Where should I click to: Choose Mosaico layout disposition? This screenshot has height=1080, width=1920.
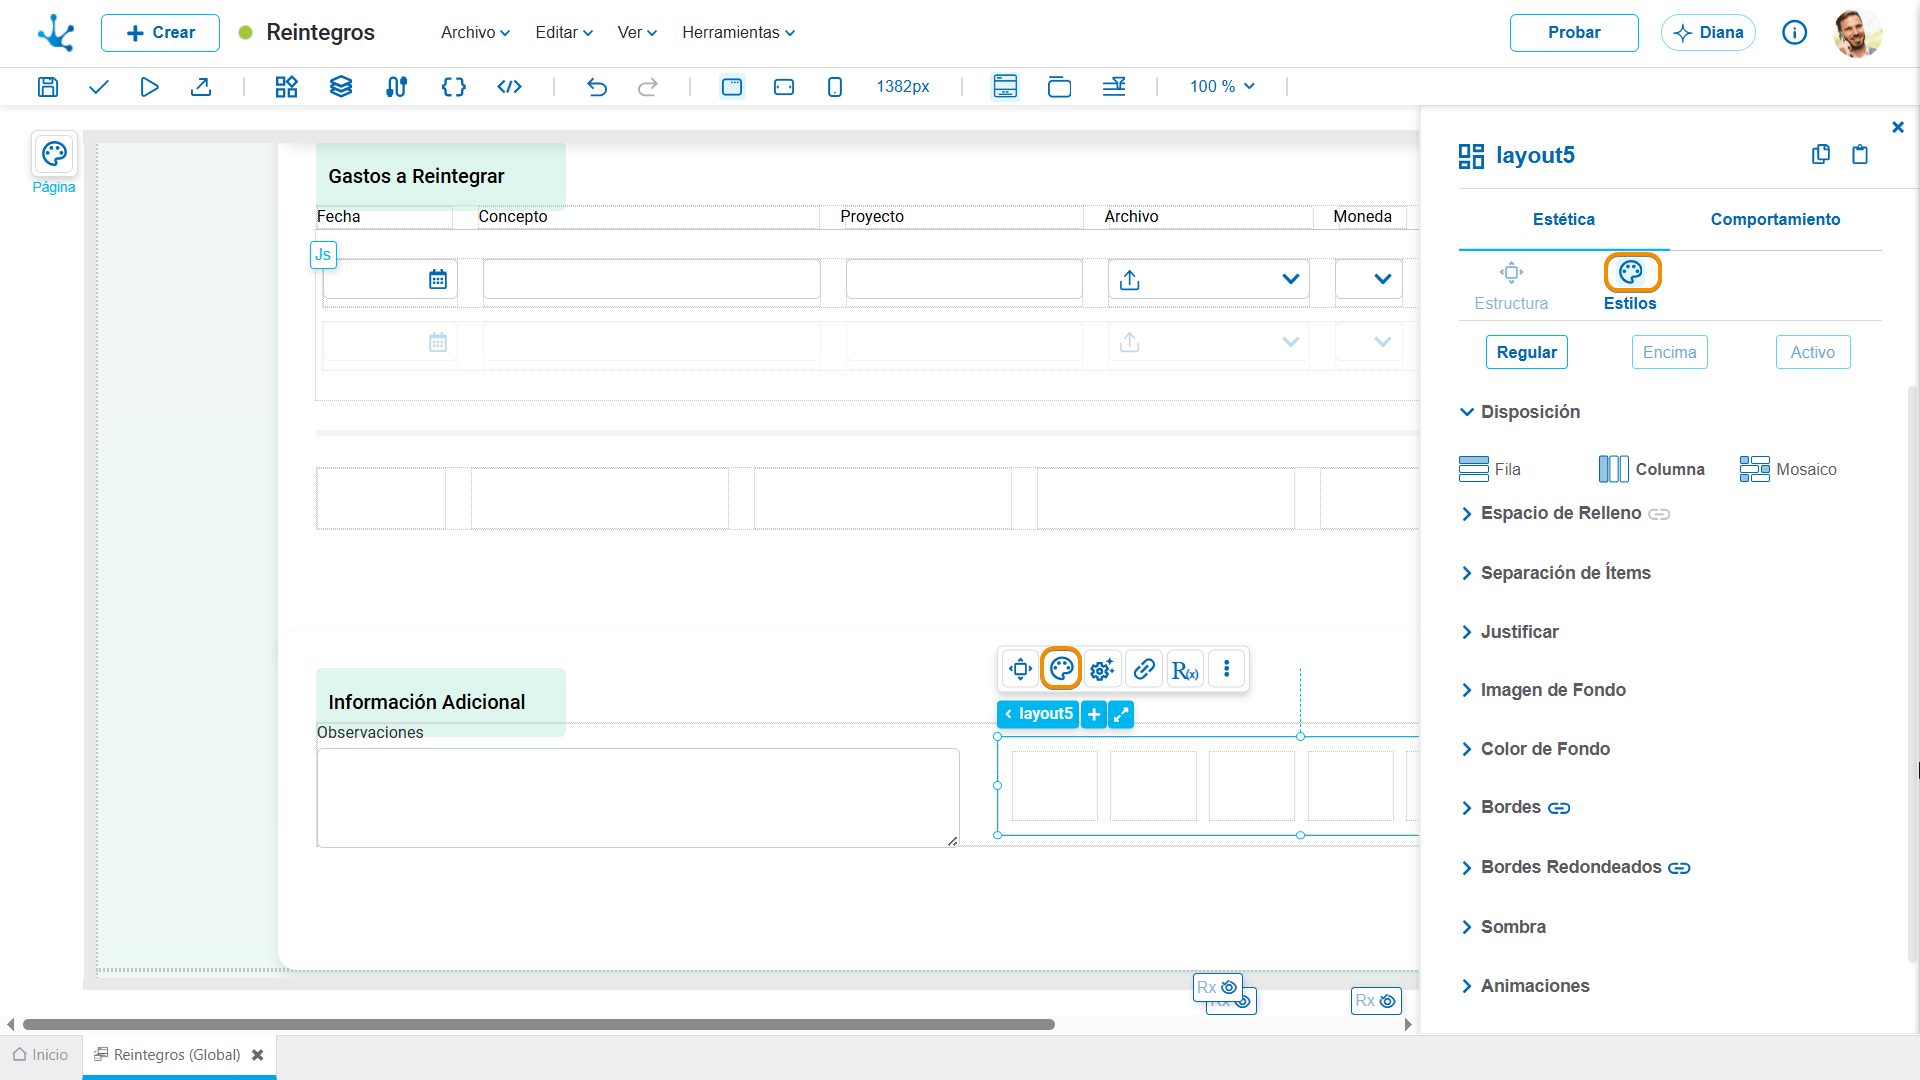click(1788, 469)
